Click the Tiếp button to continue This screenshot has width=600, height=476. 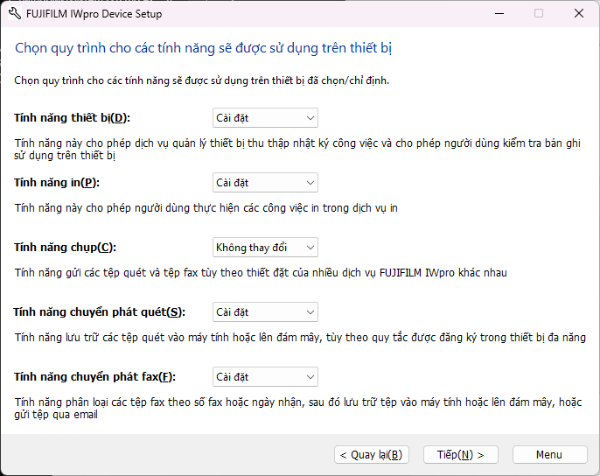point(461,455)
